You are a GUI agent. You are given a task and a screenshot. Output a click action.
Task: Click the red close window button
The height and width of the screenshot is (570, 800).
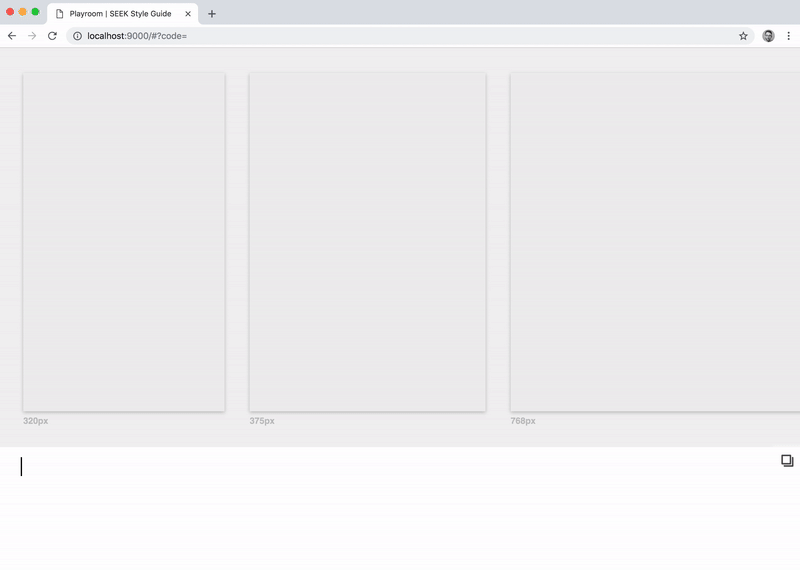coord(10,12)
